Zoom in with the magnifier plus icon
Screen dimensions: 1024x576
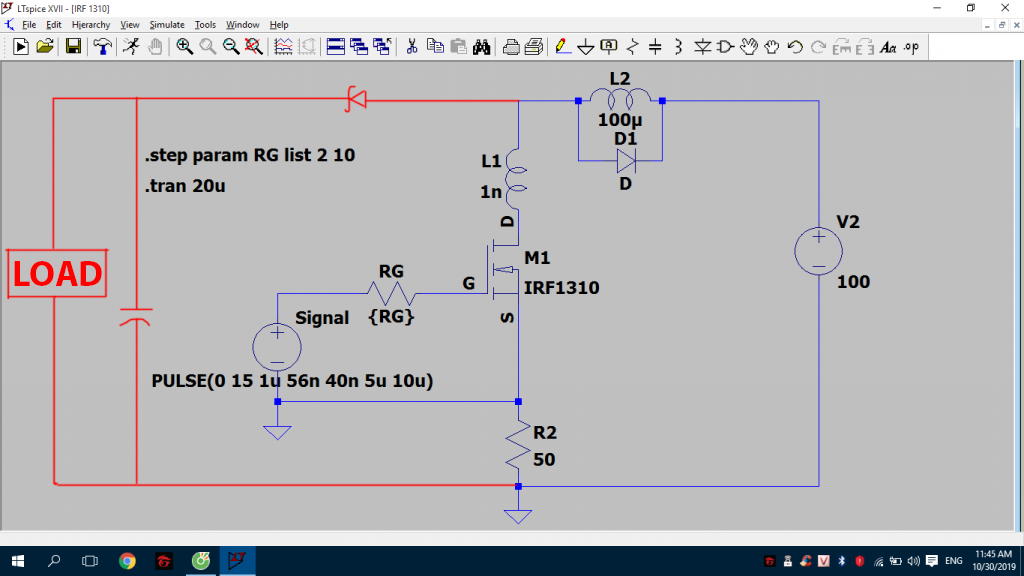(185, 46)
